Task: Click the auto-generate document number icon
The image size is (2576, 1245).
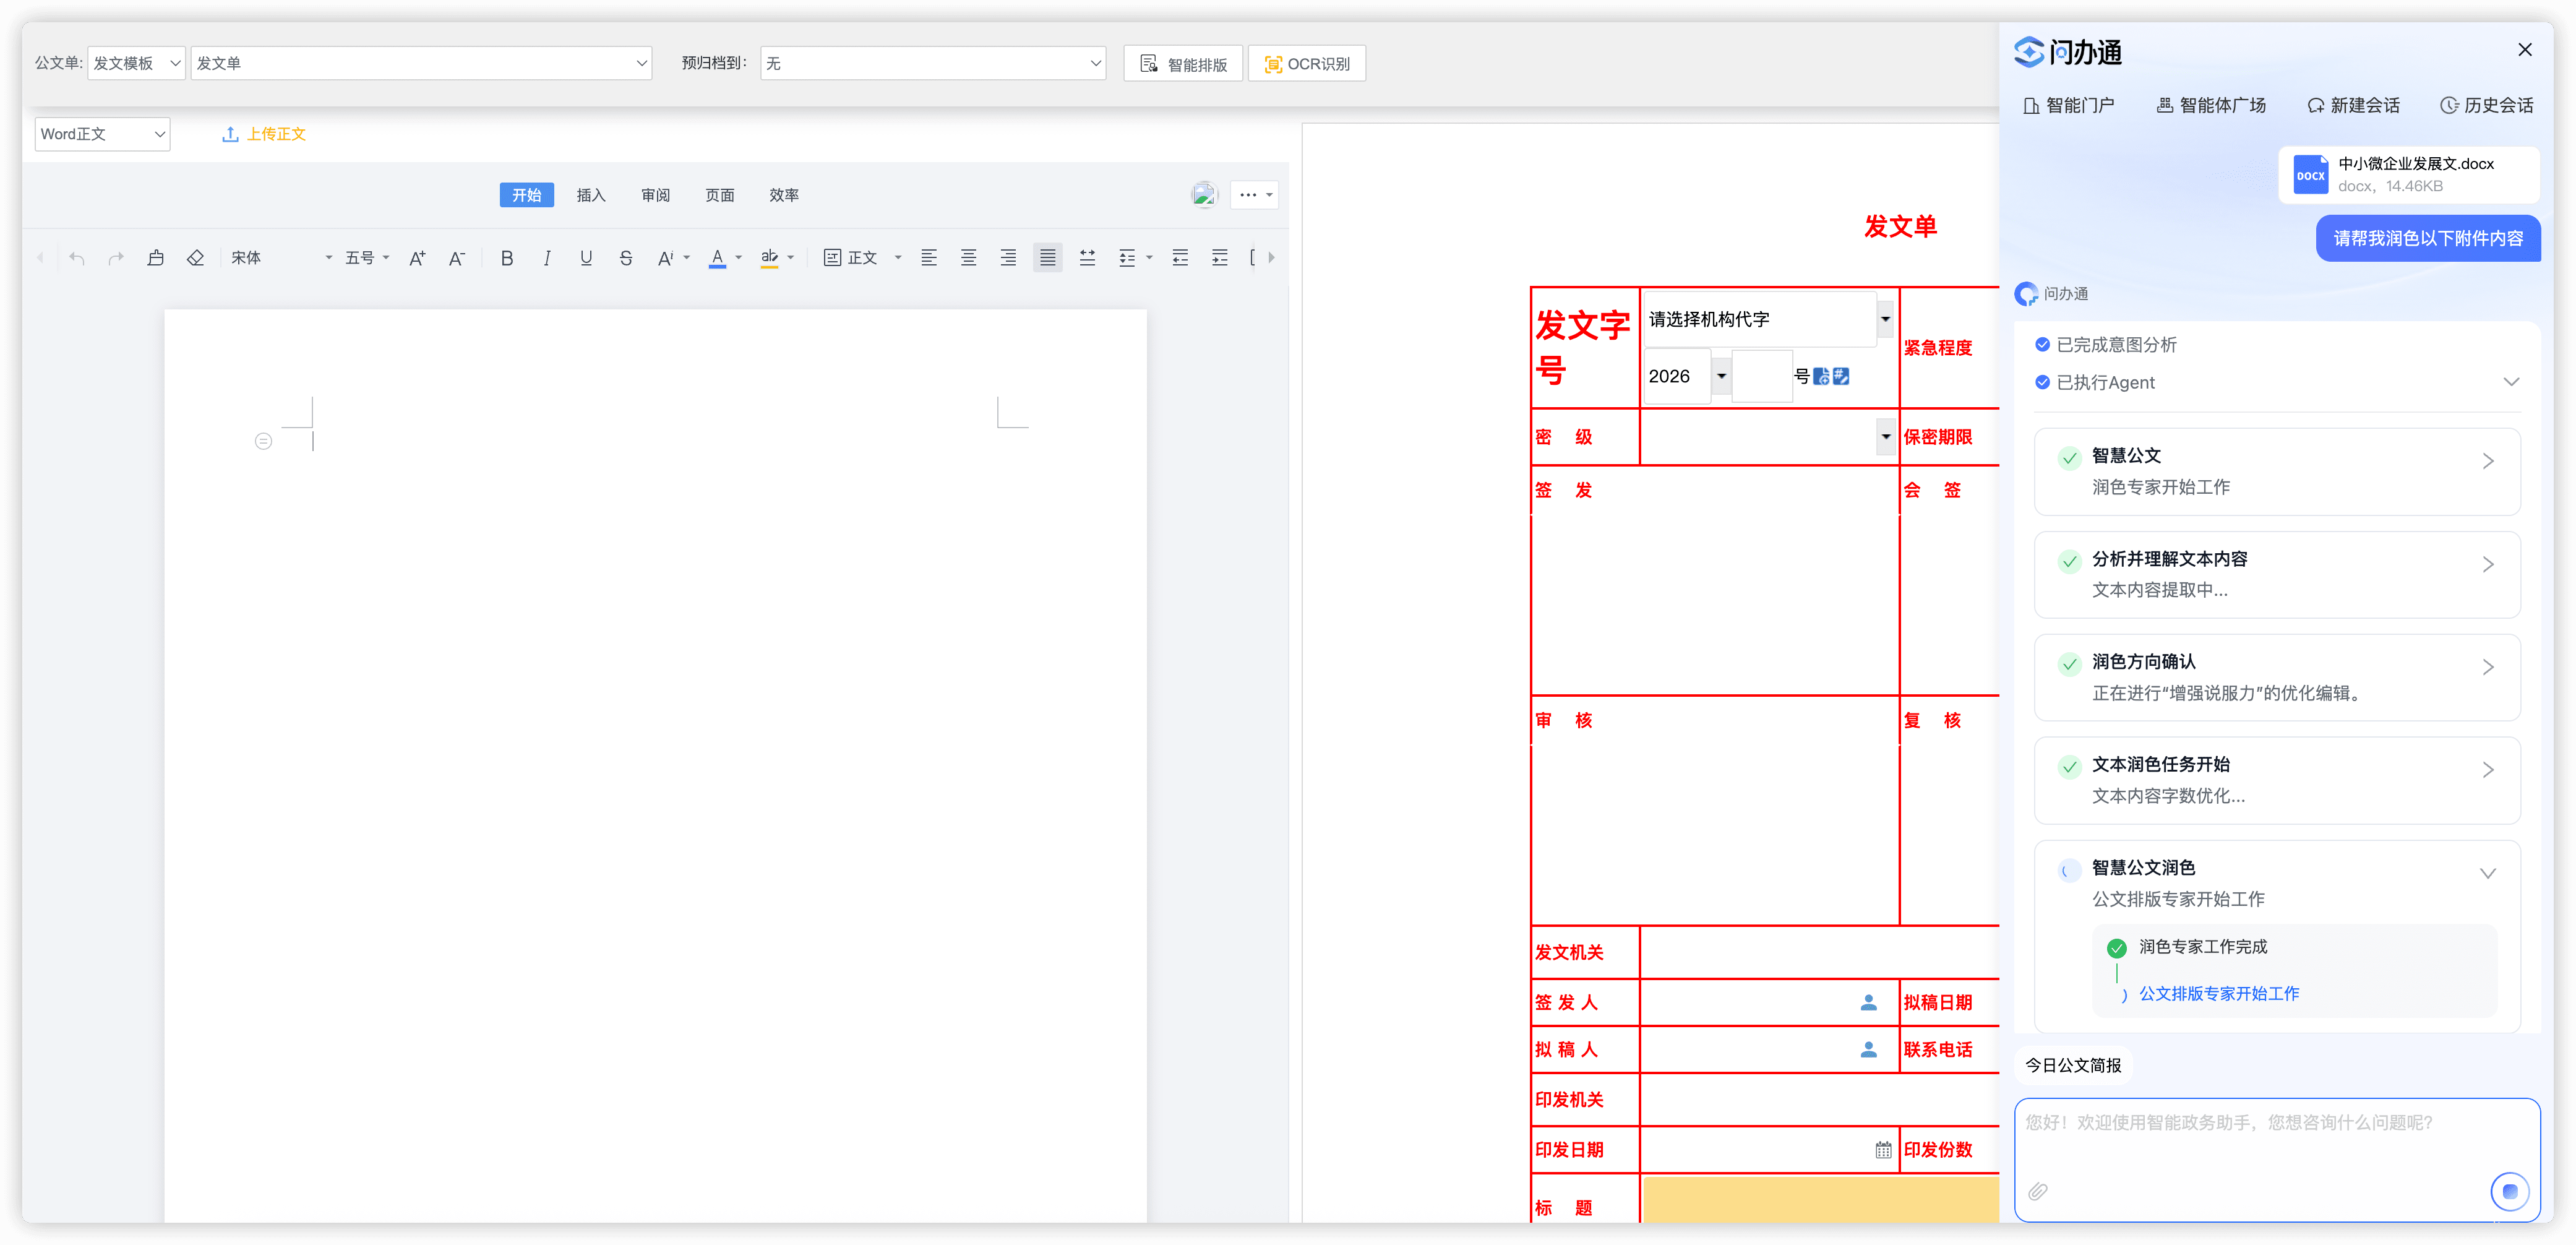Action: point(1822,377)
